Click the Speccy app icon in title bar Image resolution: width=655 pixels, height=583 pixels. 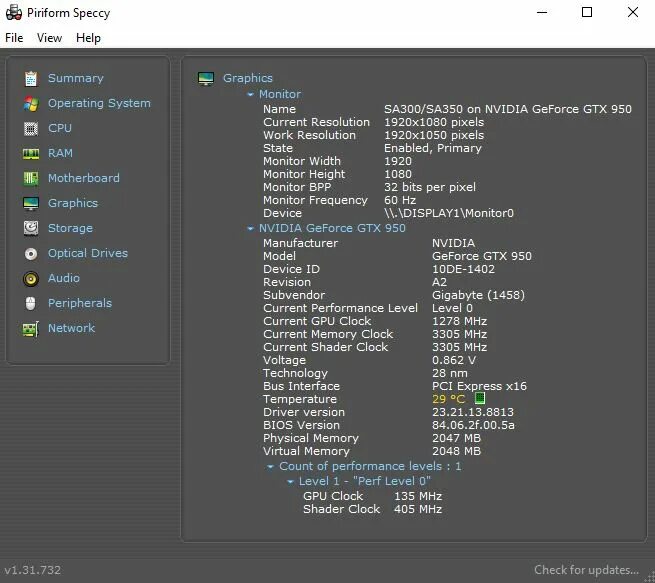pyautogui.click(x=14, y=13)
